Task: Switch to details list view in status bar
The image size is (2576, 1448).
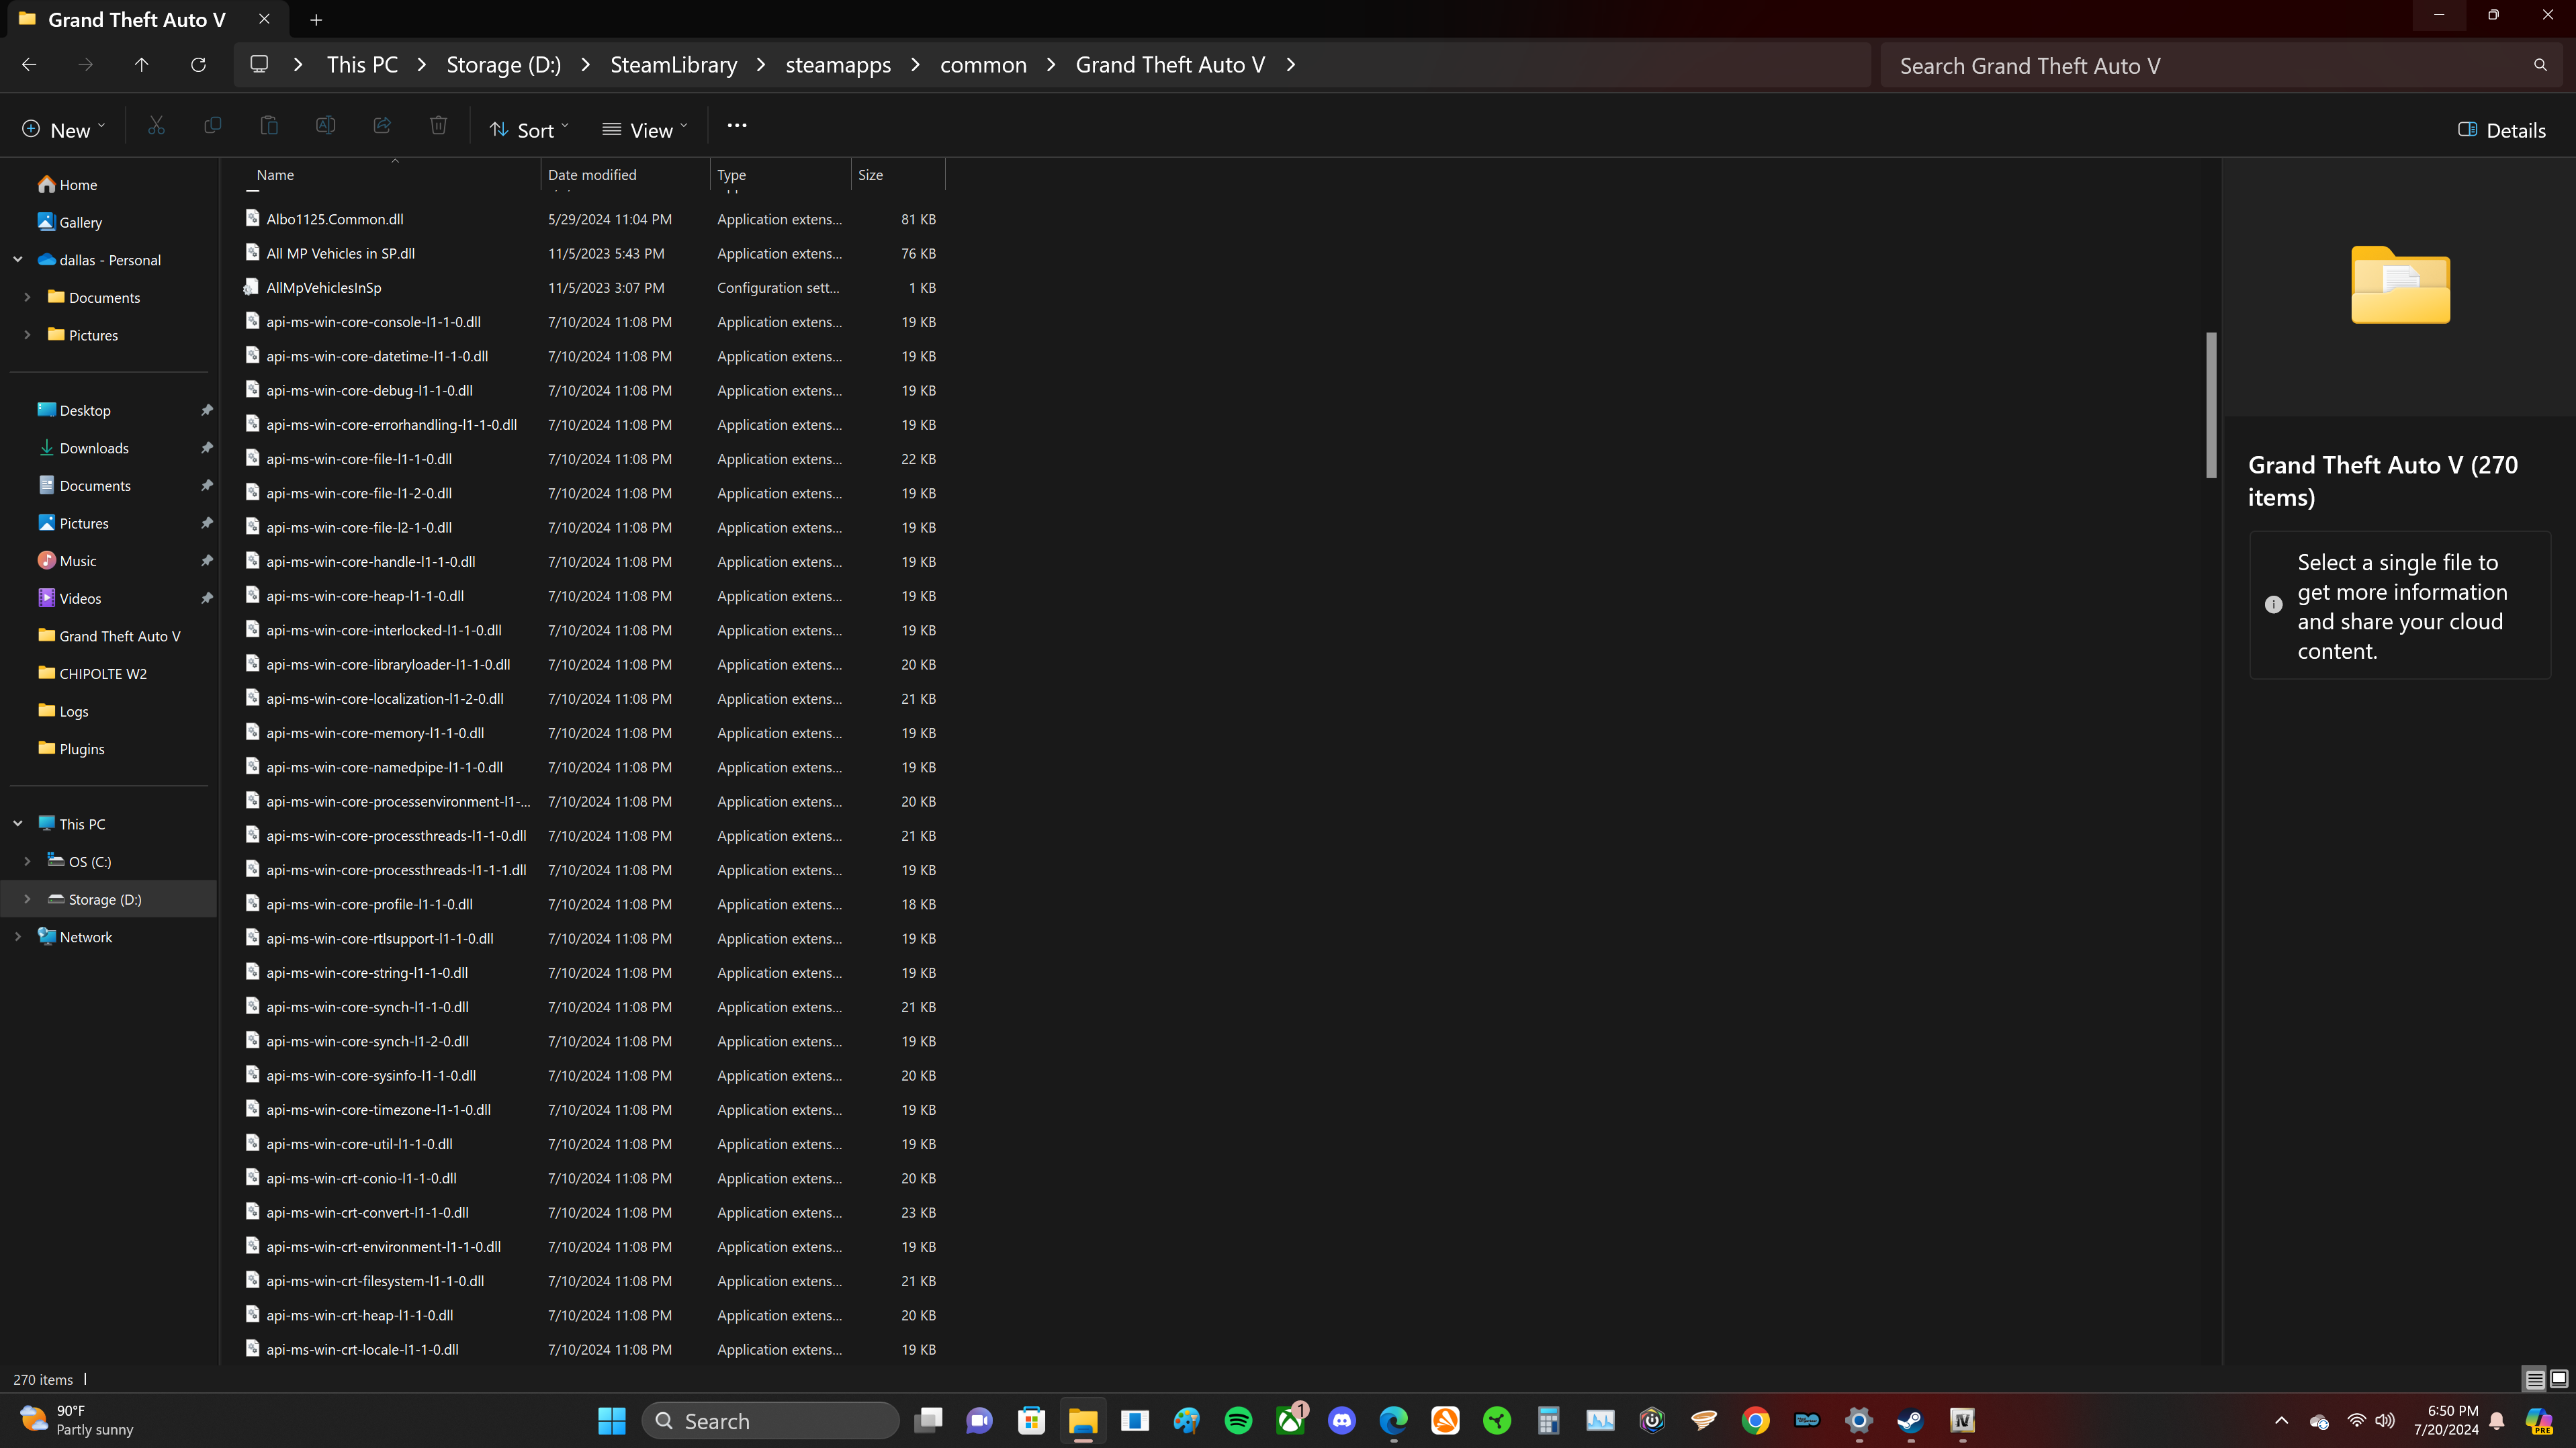Action: (x=2534, y=1379)
